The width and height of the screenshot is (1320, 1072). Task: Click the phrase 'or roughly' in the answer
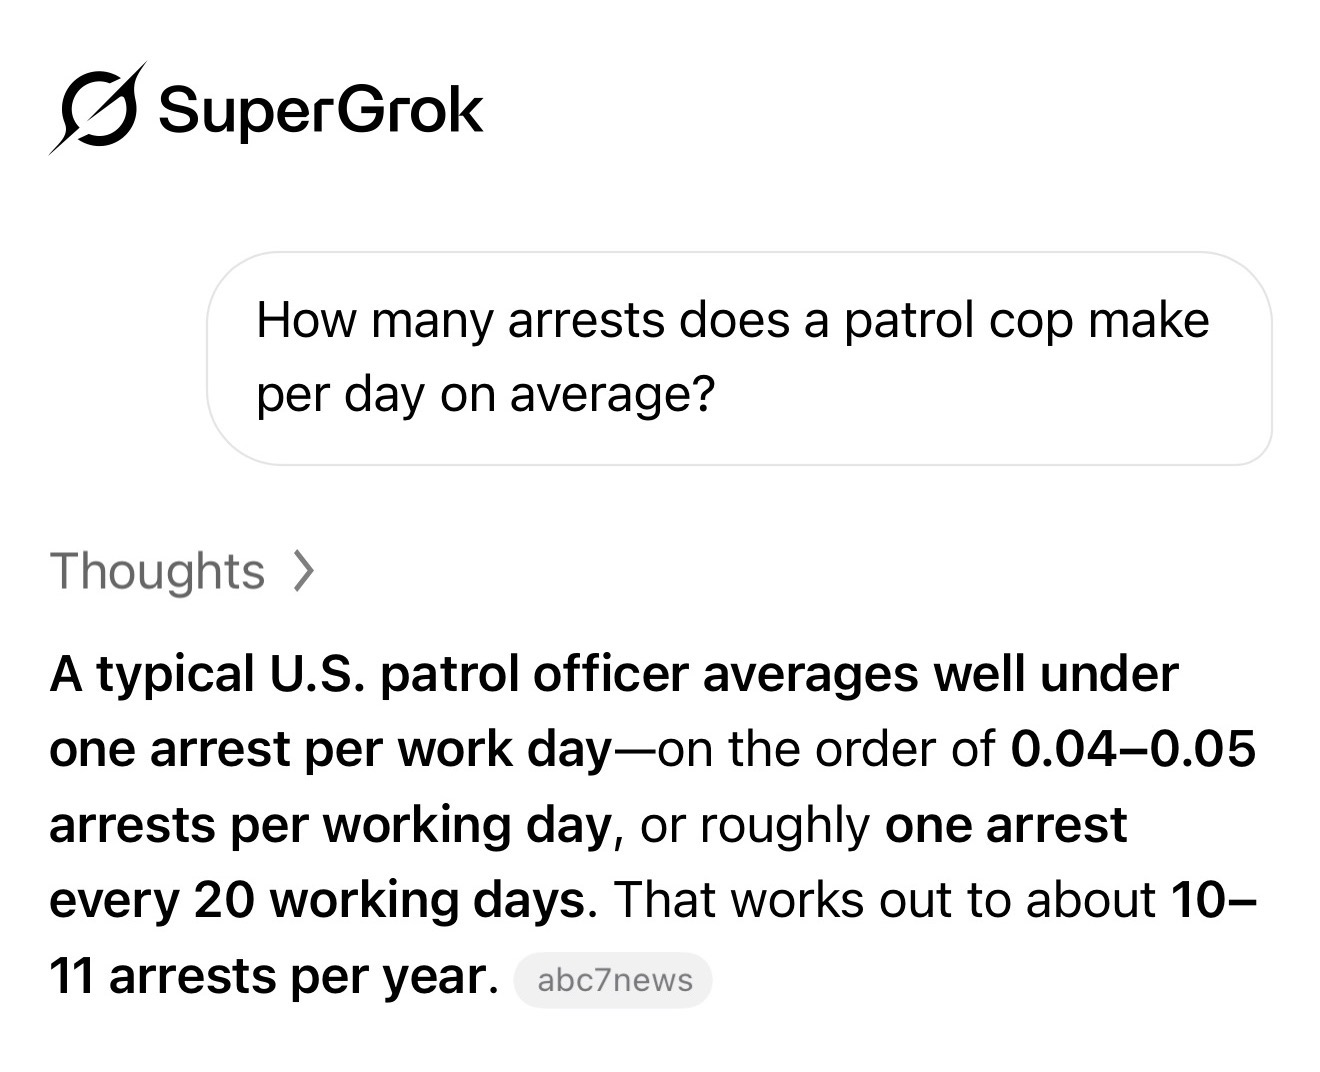(755, 825)
